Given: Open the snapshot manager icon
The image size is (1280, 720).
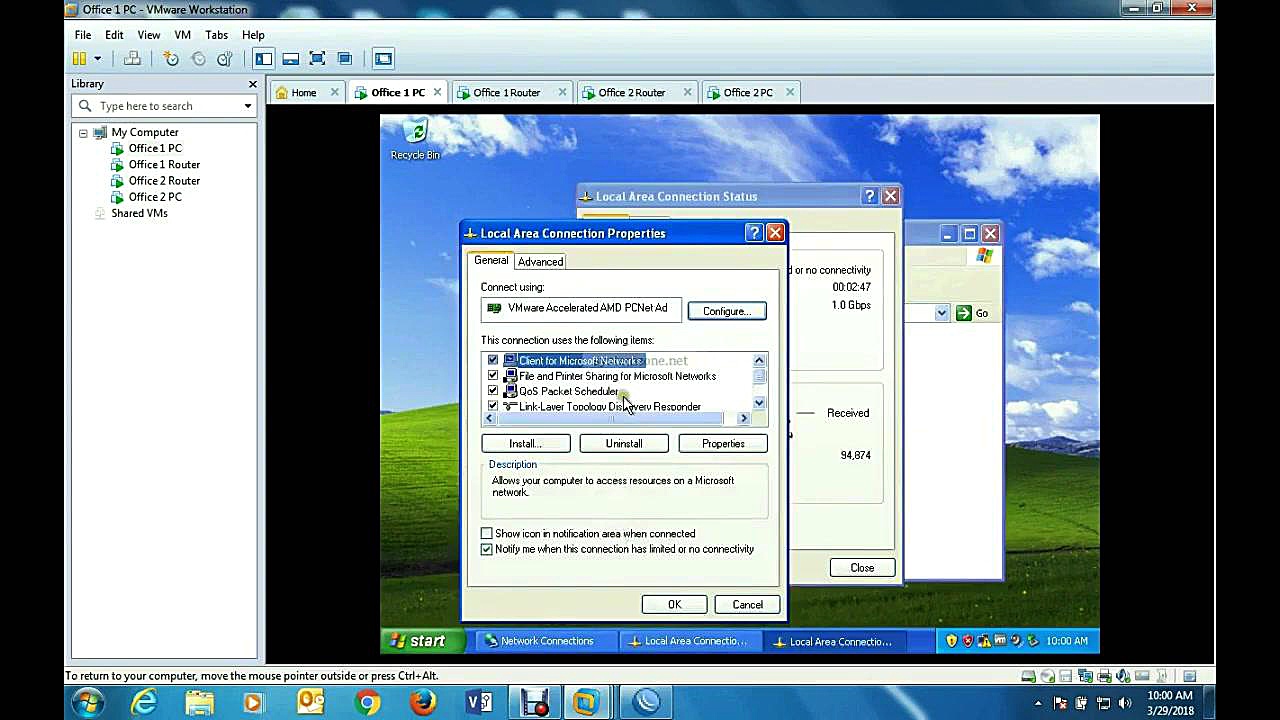Looking at the screenshot, I should [x=225, y=59].
